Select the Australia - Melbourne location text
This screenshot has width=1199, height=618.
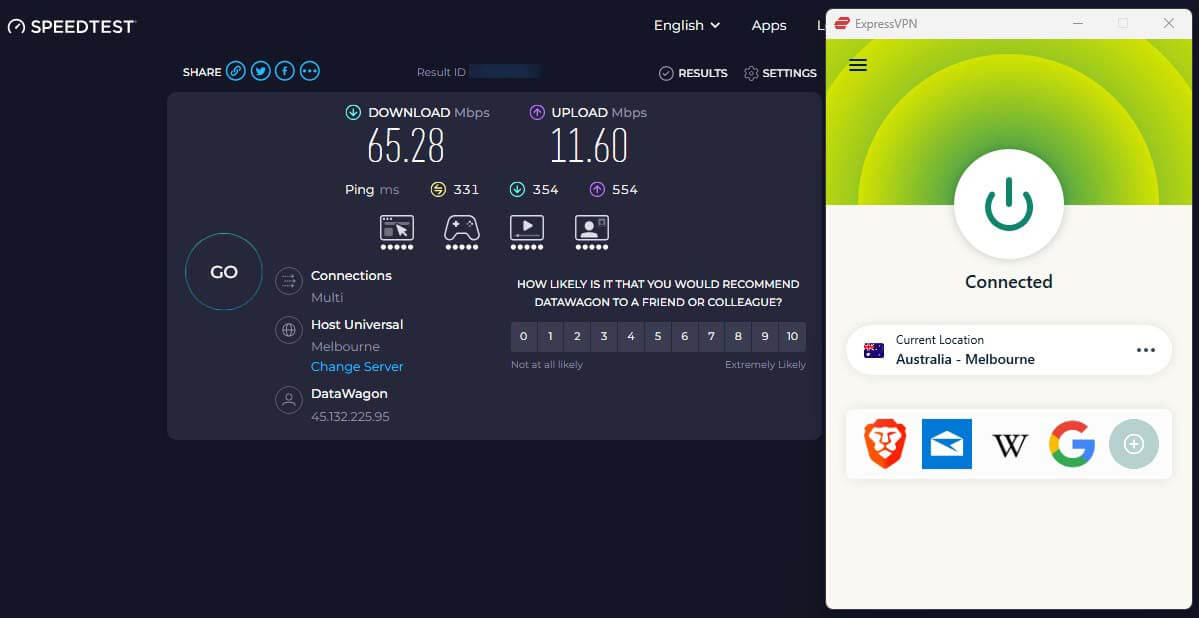click(965, 359)
